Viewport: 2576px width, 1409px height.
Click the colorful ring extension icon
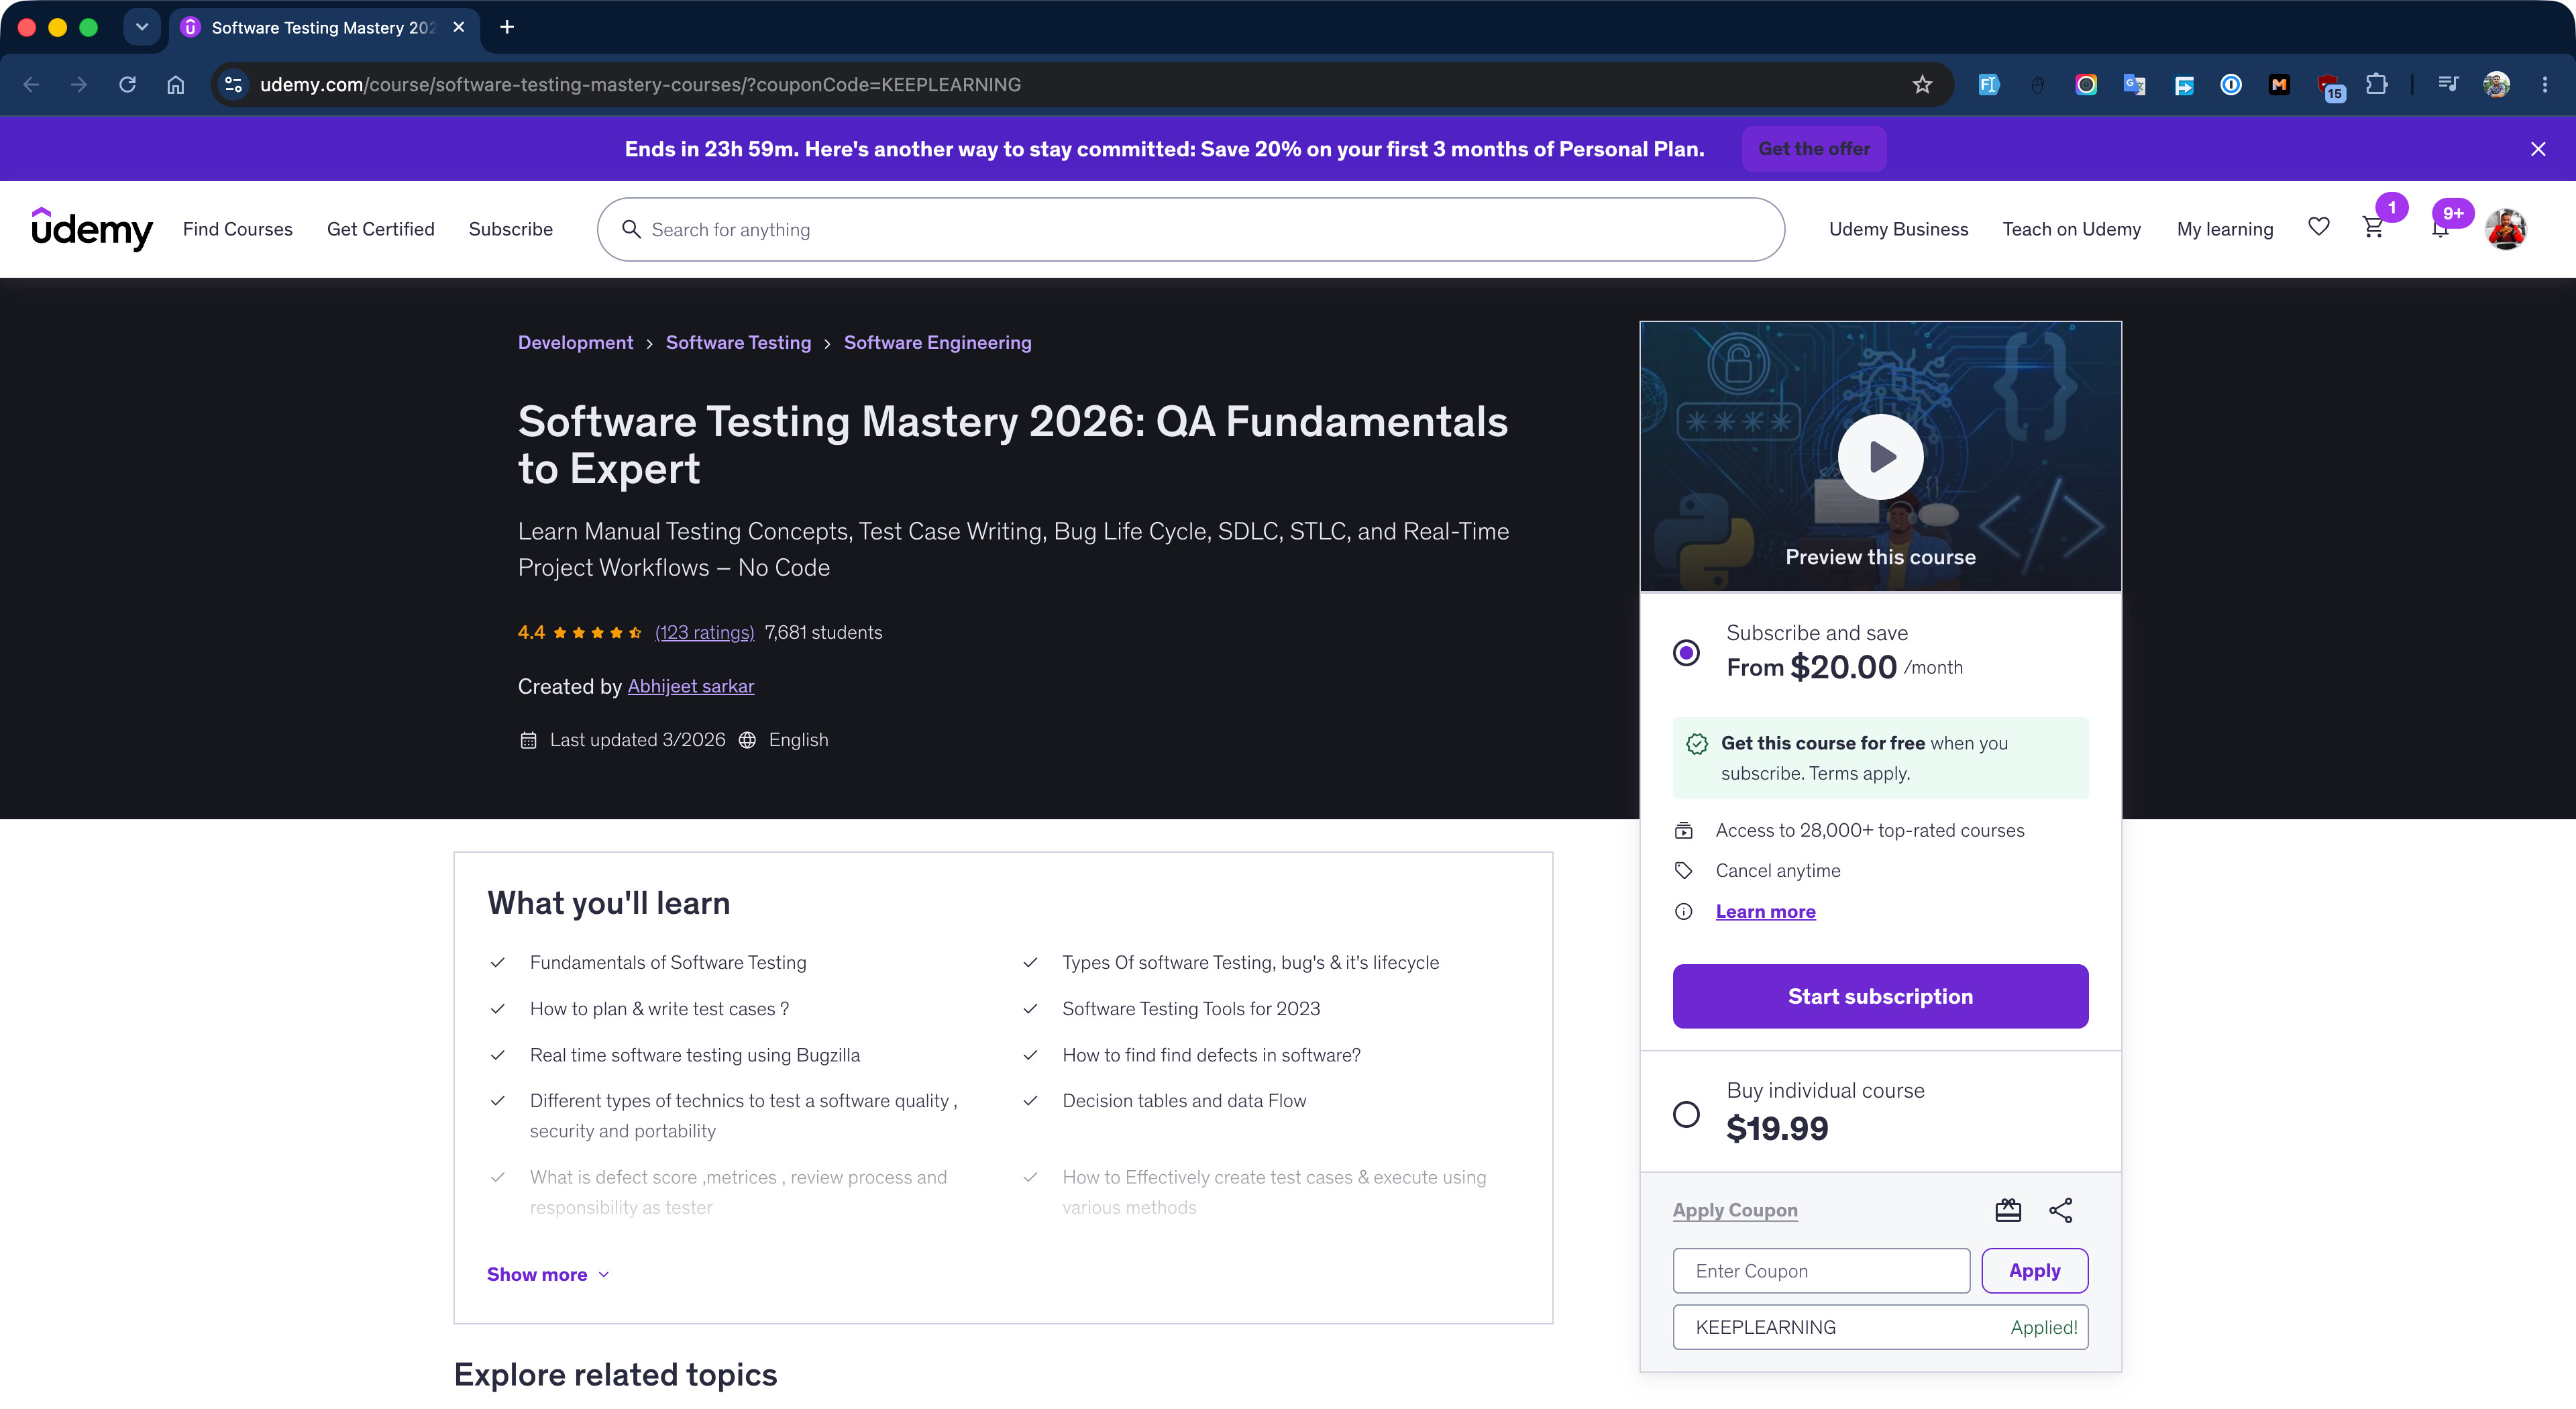pyautogui.click(x=2086, y=85)
